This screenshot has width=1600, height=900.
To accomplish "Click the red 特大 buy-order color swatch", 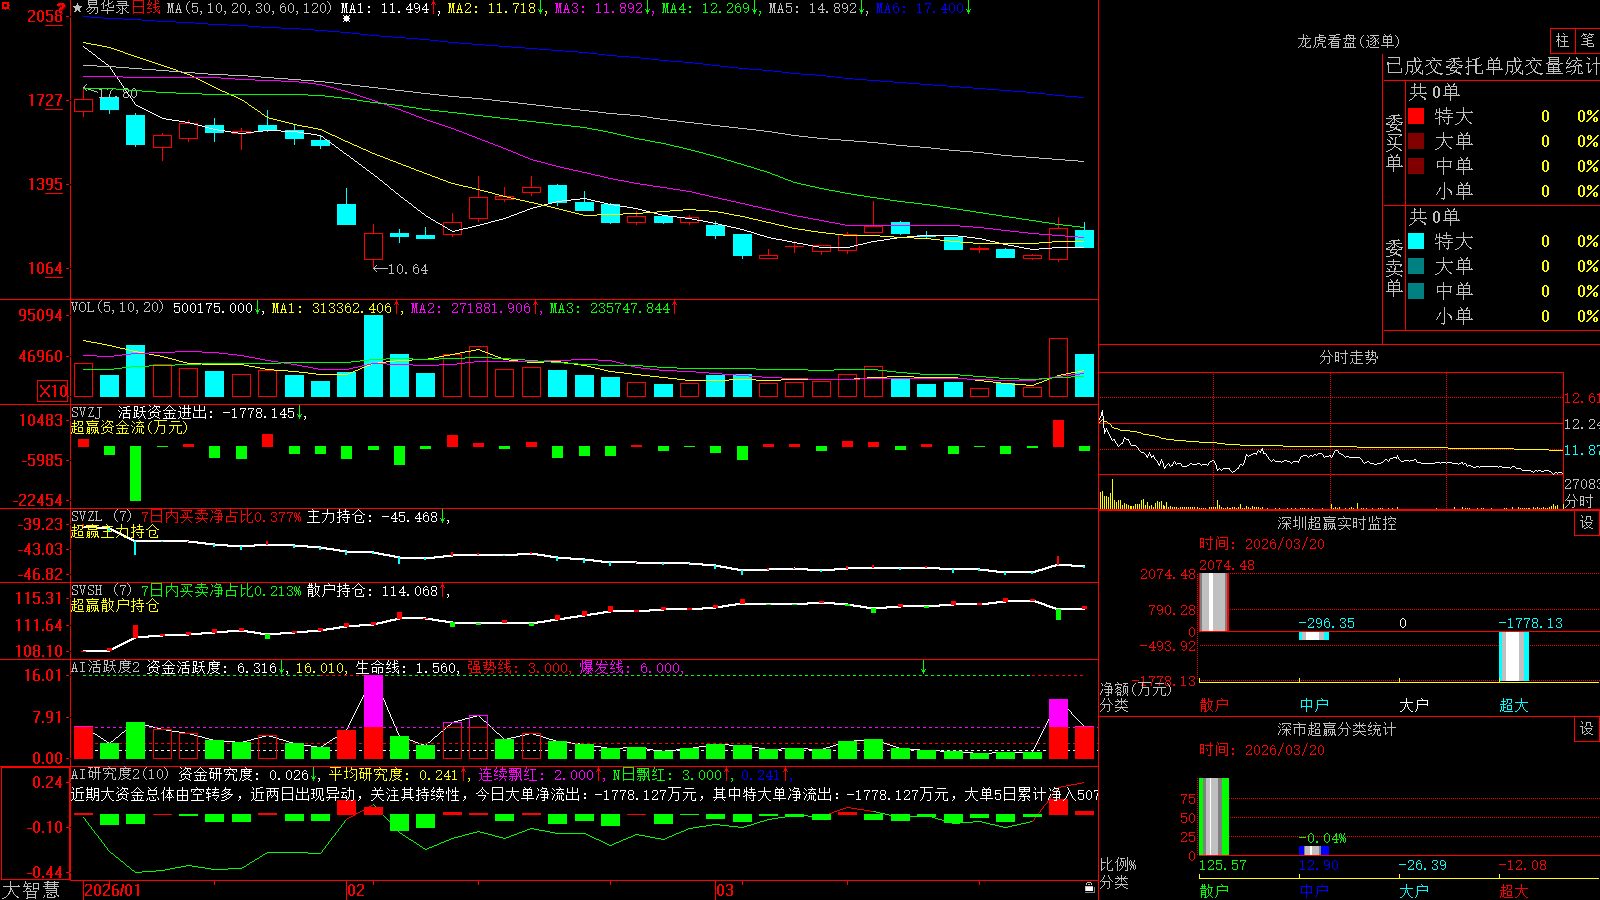I will coord(1416,116).
